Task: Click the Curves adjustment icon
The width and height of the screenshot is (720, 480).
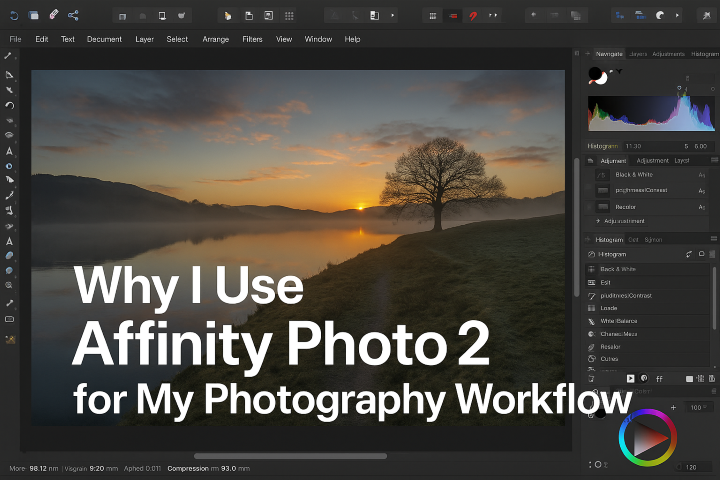Action: click(x=591, y=359)
